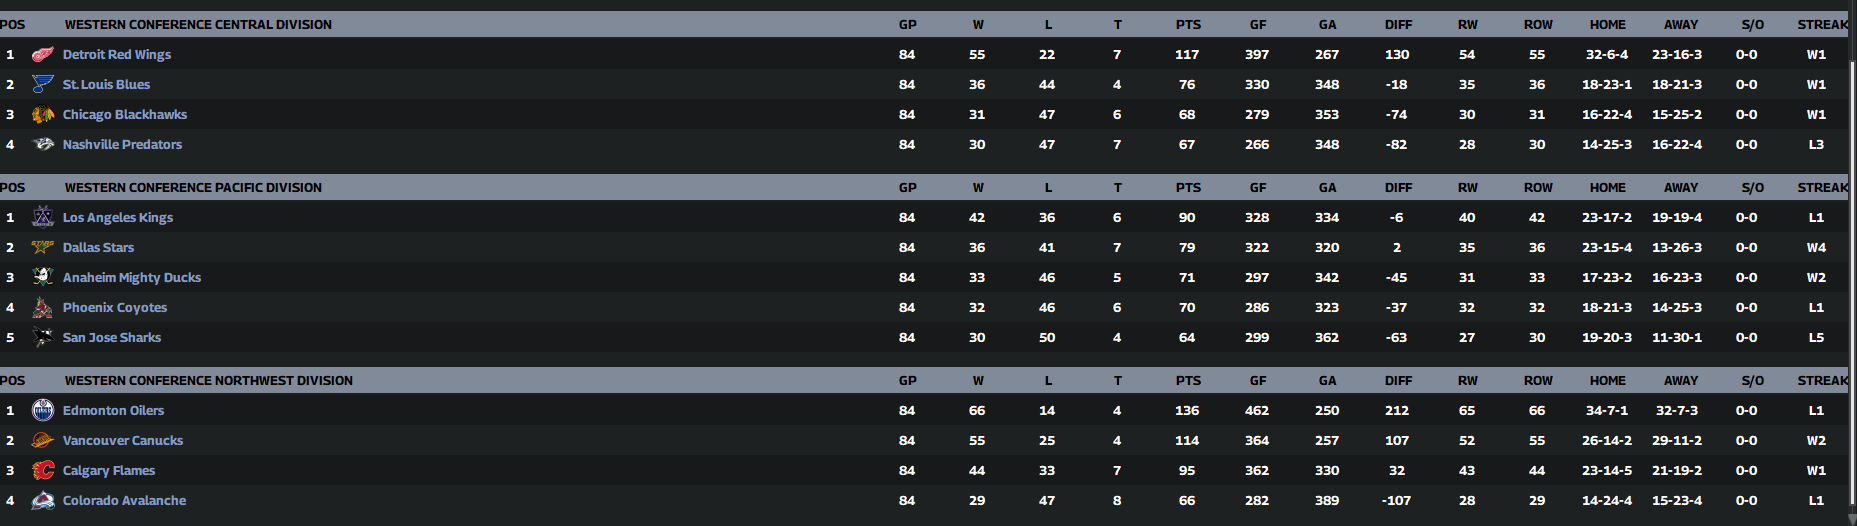
Task: Click the St. Louis Blues logo icon
Action: click(x=42, y=85)
